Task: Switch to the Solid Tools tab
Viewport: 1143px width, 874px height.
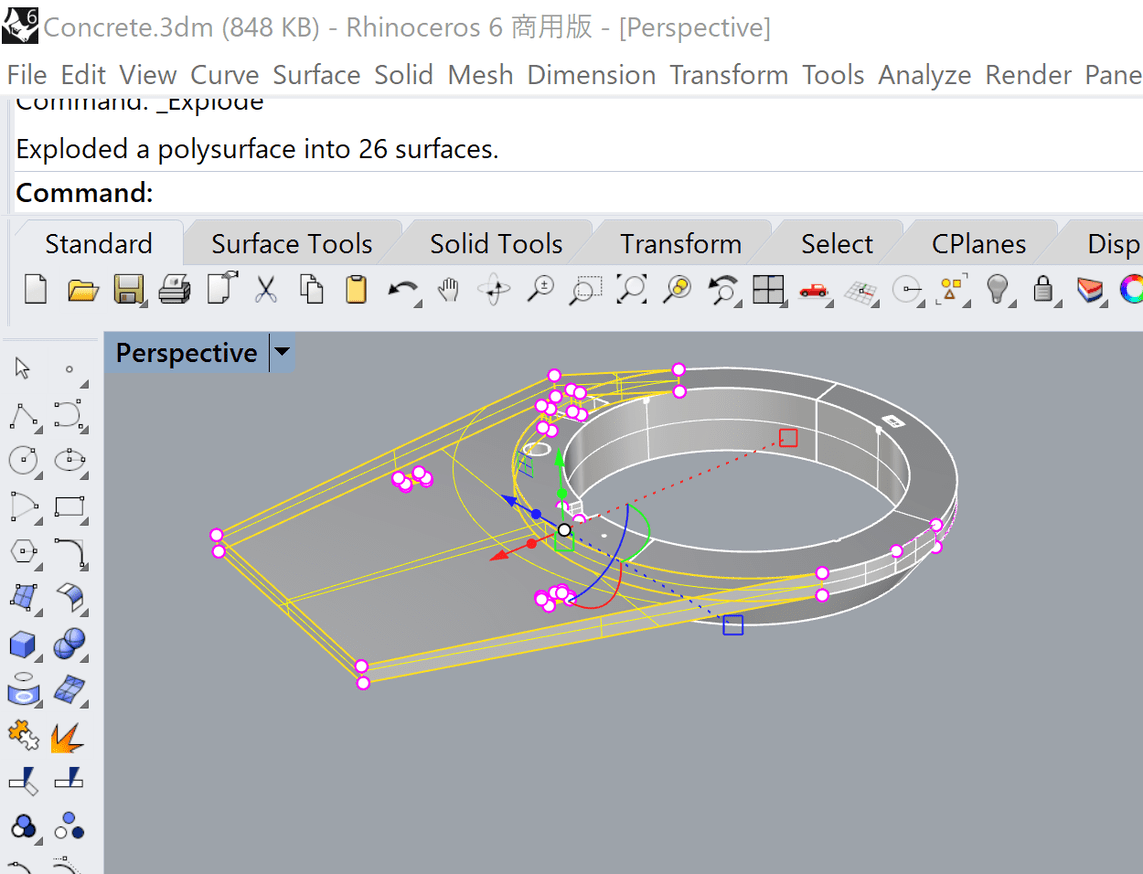Action: pos(497,243)
